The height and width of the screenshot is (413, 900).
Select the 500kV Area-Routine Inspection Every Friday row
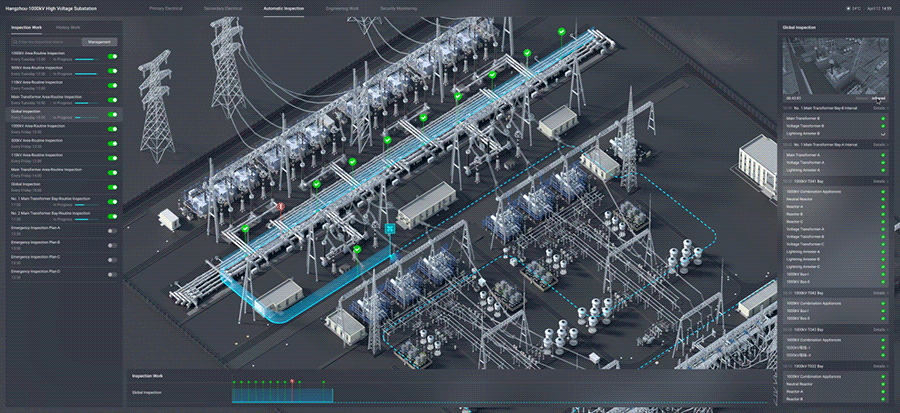coord(64,143)
